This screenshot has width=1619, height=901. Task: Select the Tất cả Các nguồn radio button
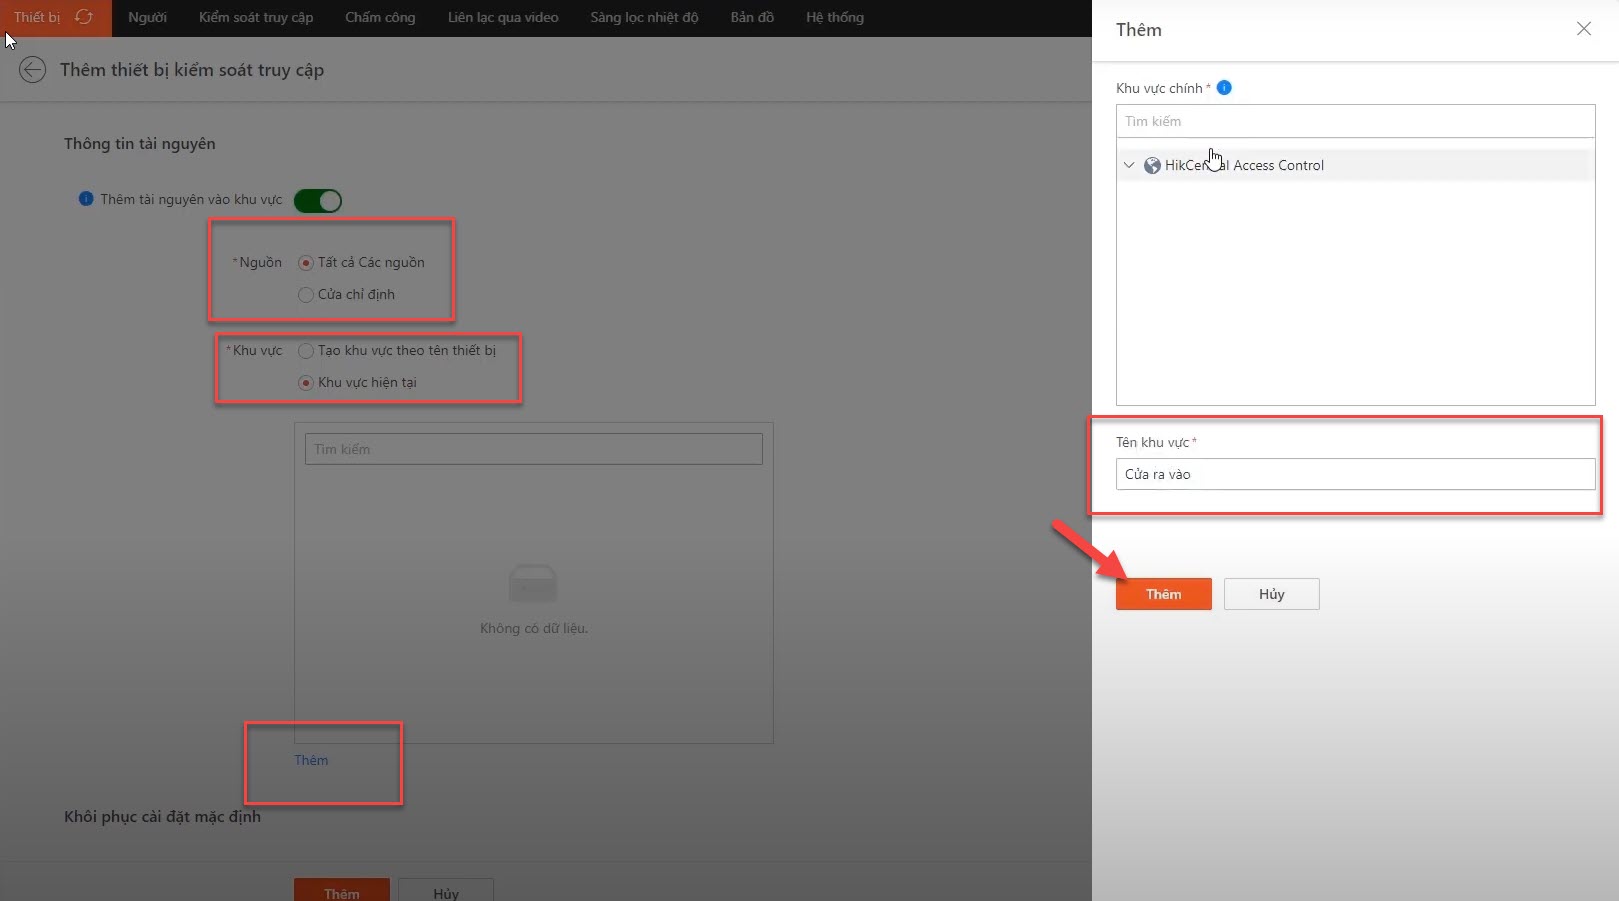pyautogui.click(x=306, y=263)
